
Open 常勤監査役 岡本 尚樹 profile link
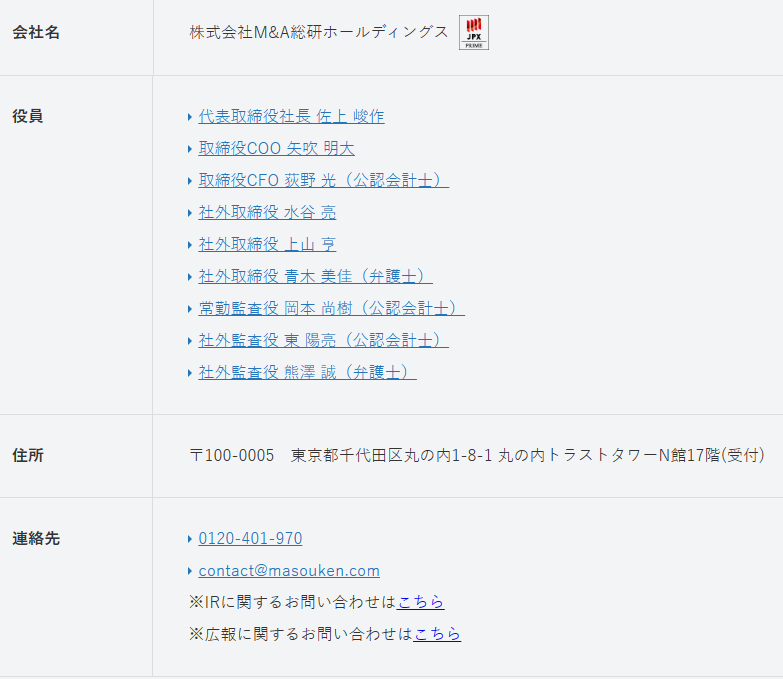click(x=332, y=308)
